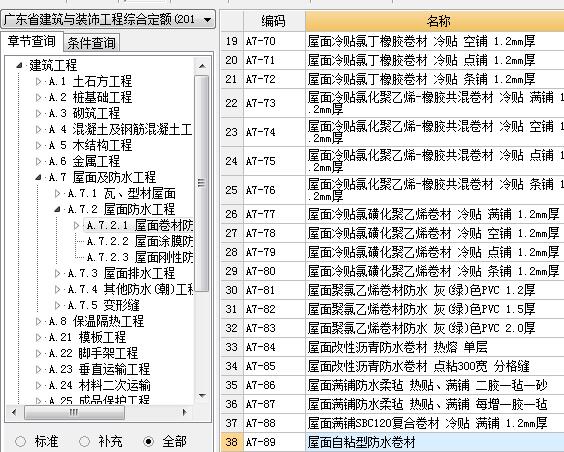Select row 22 code A7-73

[274, 103]
